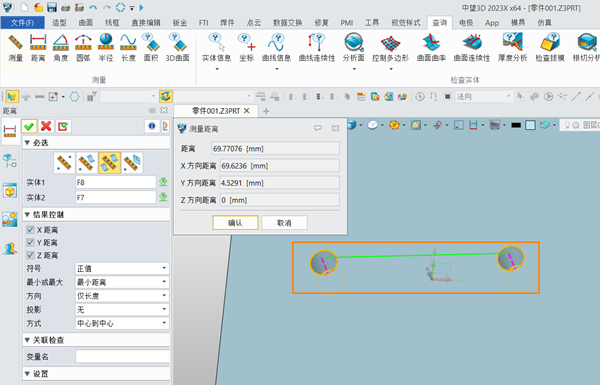Click the green checkmark to confirm distance

[x=29, y=126]
